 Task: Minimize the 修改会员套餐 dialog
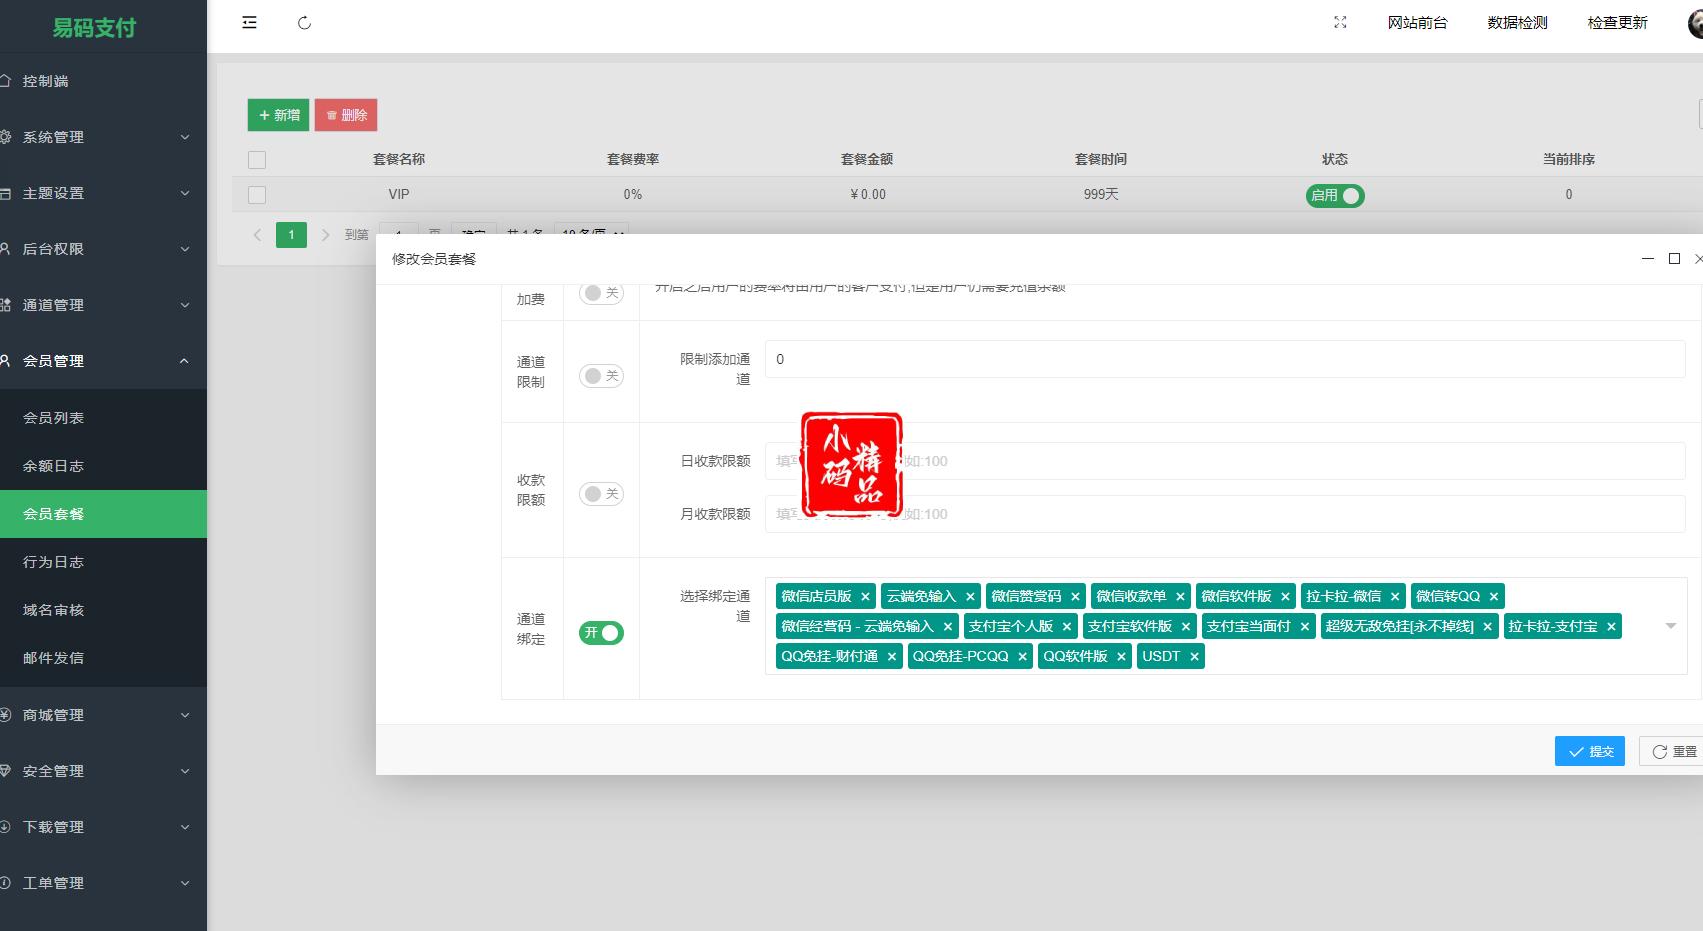click(x=1648, y=259)
